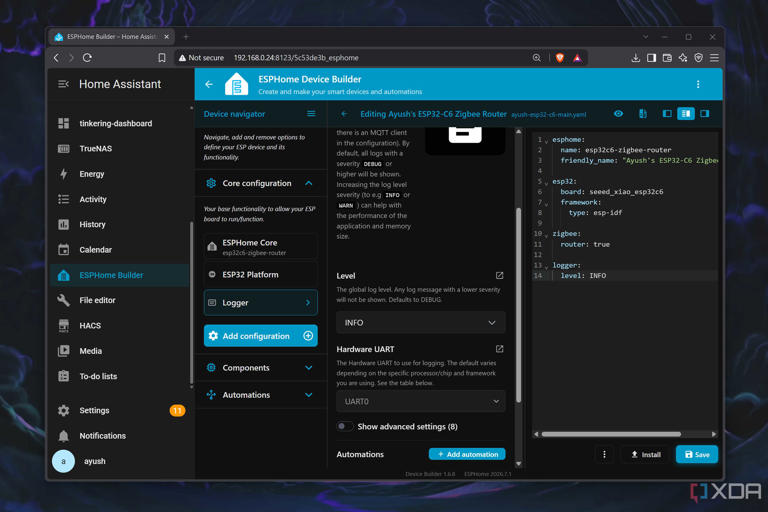Image resolution: width=768 pixels, height=512 pixels.
Task: Switch to right-panel-only layout icon
Action: [705, 114]
